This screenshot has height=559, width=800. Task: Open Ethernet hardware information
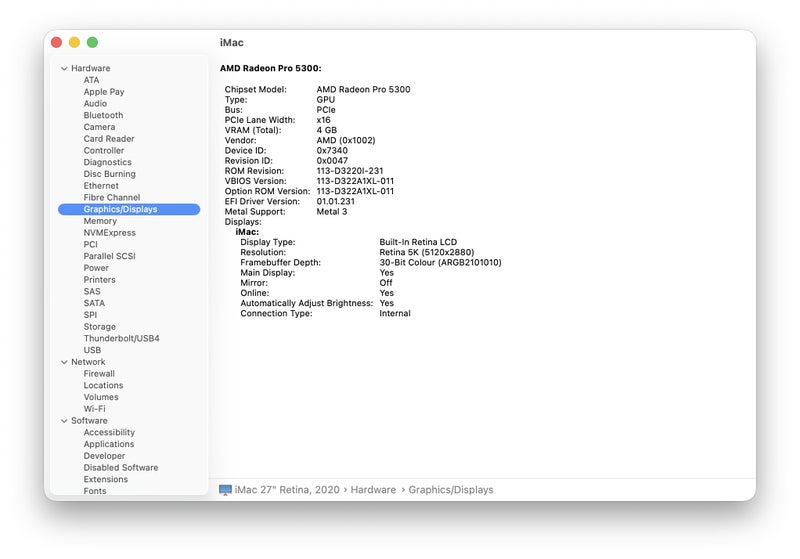[x=101, y=186]
